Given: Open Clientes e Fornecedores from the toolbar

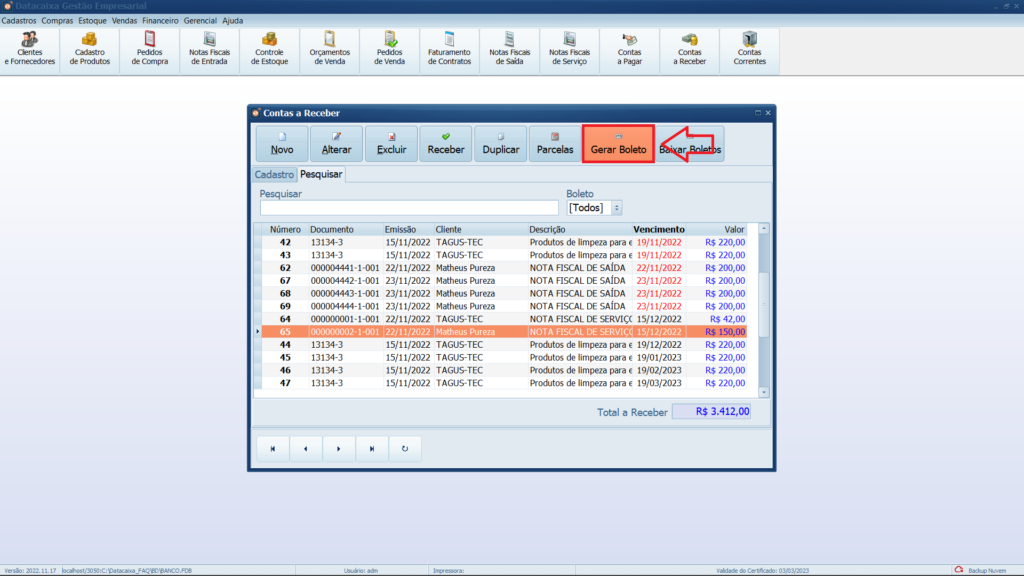Looking at the screenshot, I should pyautogui.click(x=30, y=49).
